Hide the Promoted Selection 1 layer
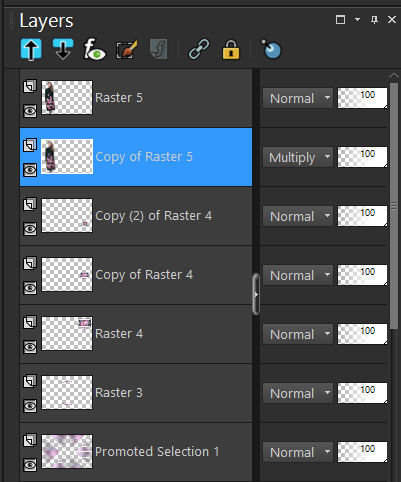Screen dimensions: 401x482 (30, 464)
